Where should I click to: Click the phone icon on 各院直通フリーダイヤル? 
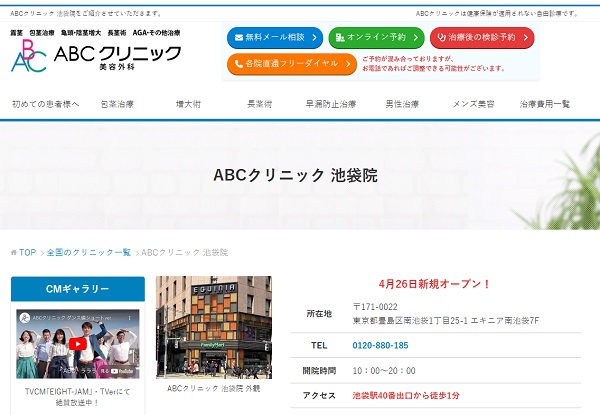point(236,64)
